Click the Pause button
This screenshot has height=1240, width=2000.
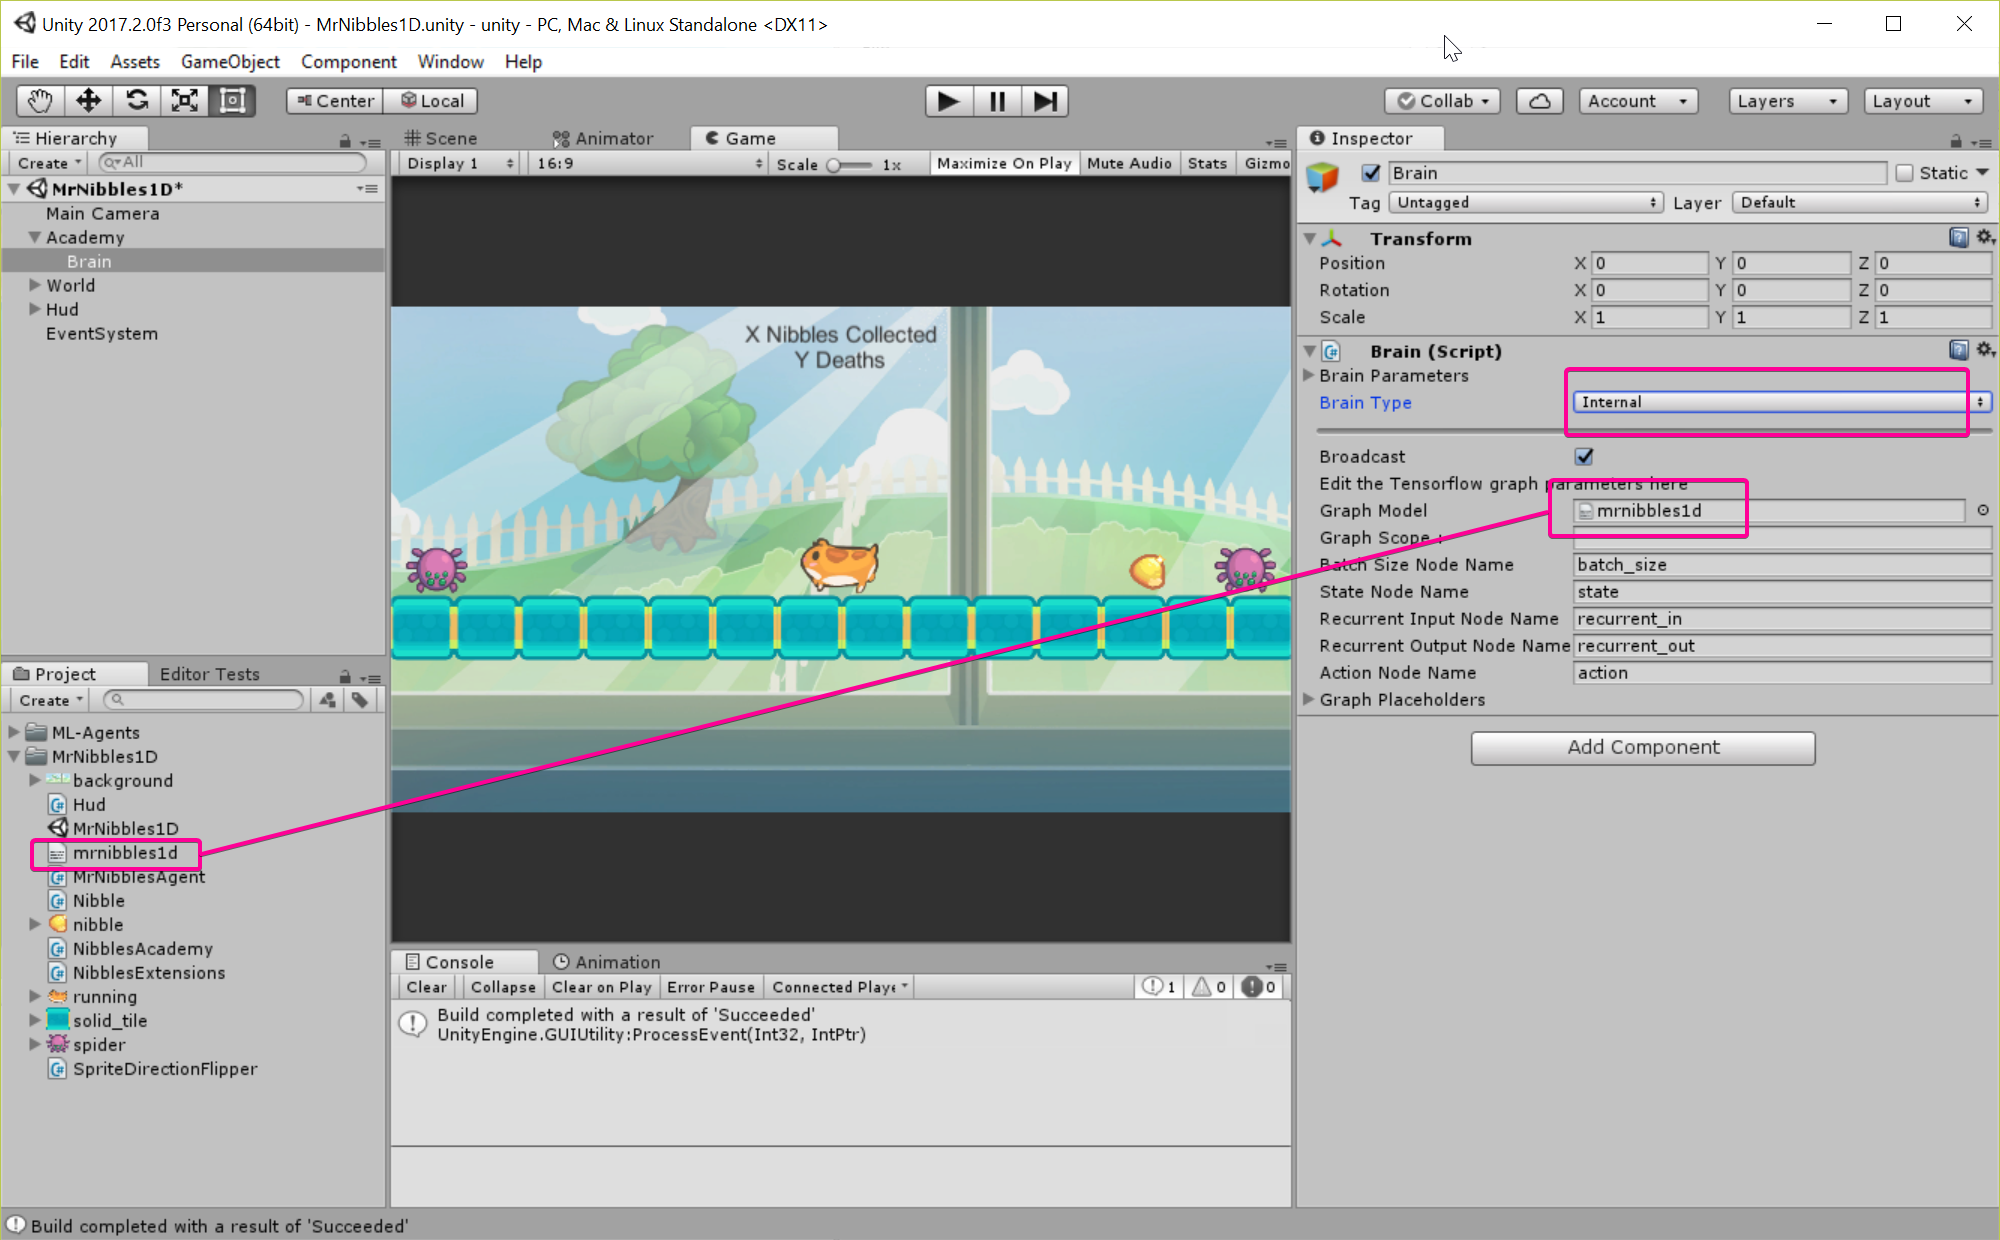point(997,101)
